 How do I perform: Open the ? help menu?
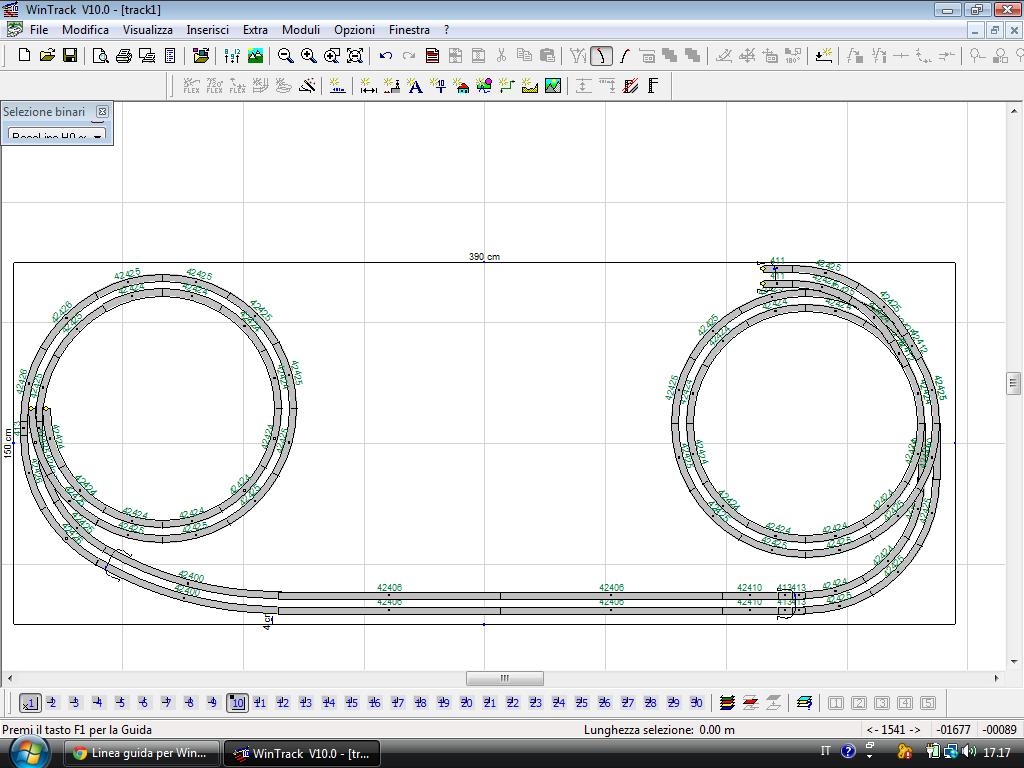click(x=447, y=29)
